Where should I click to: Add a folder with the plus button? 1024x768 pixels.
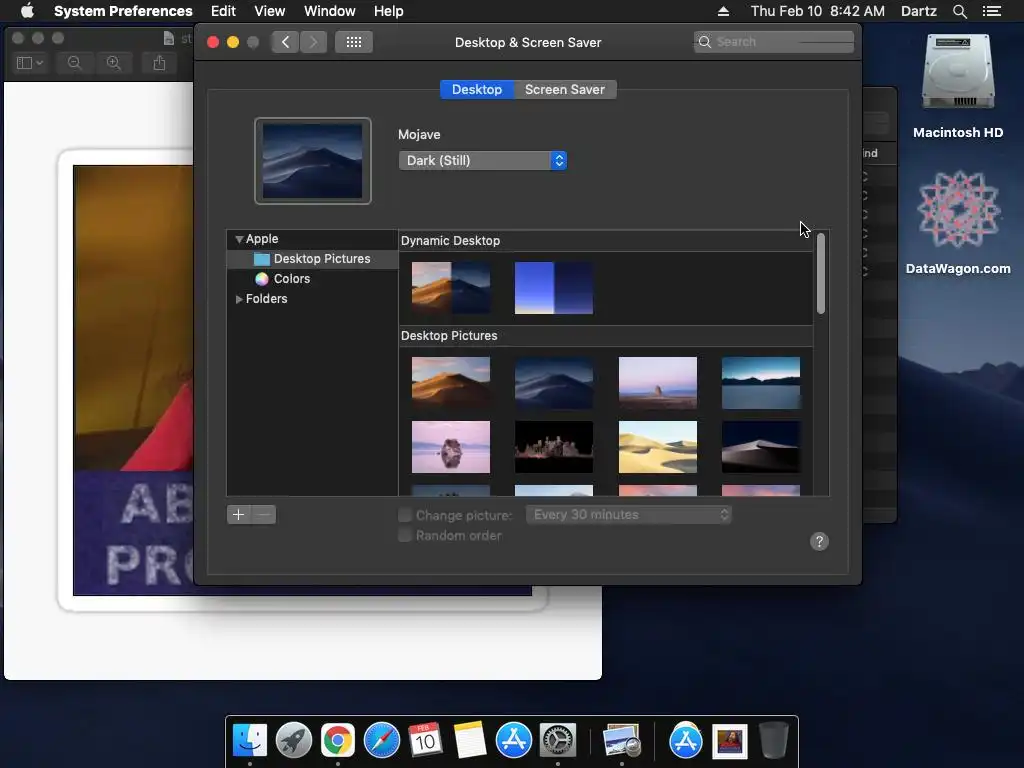238,515
